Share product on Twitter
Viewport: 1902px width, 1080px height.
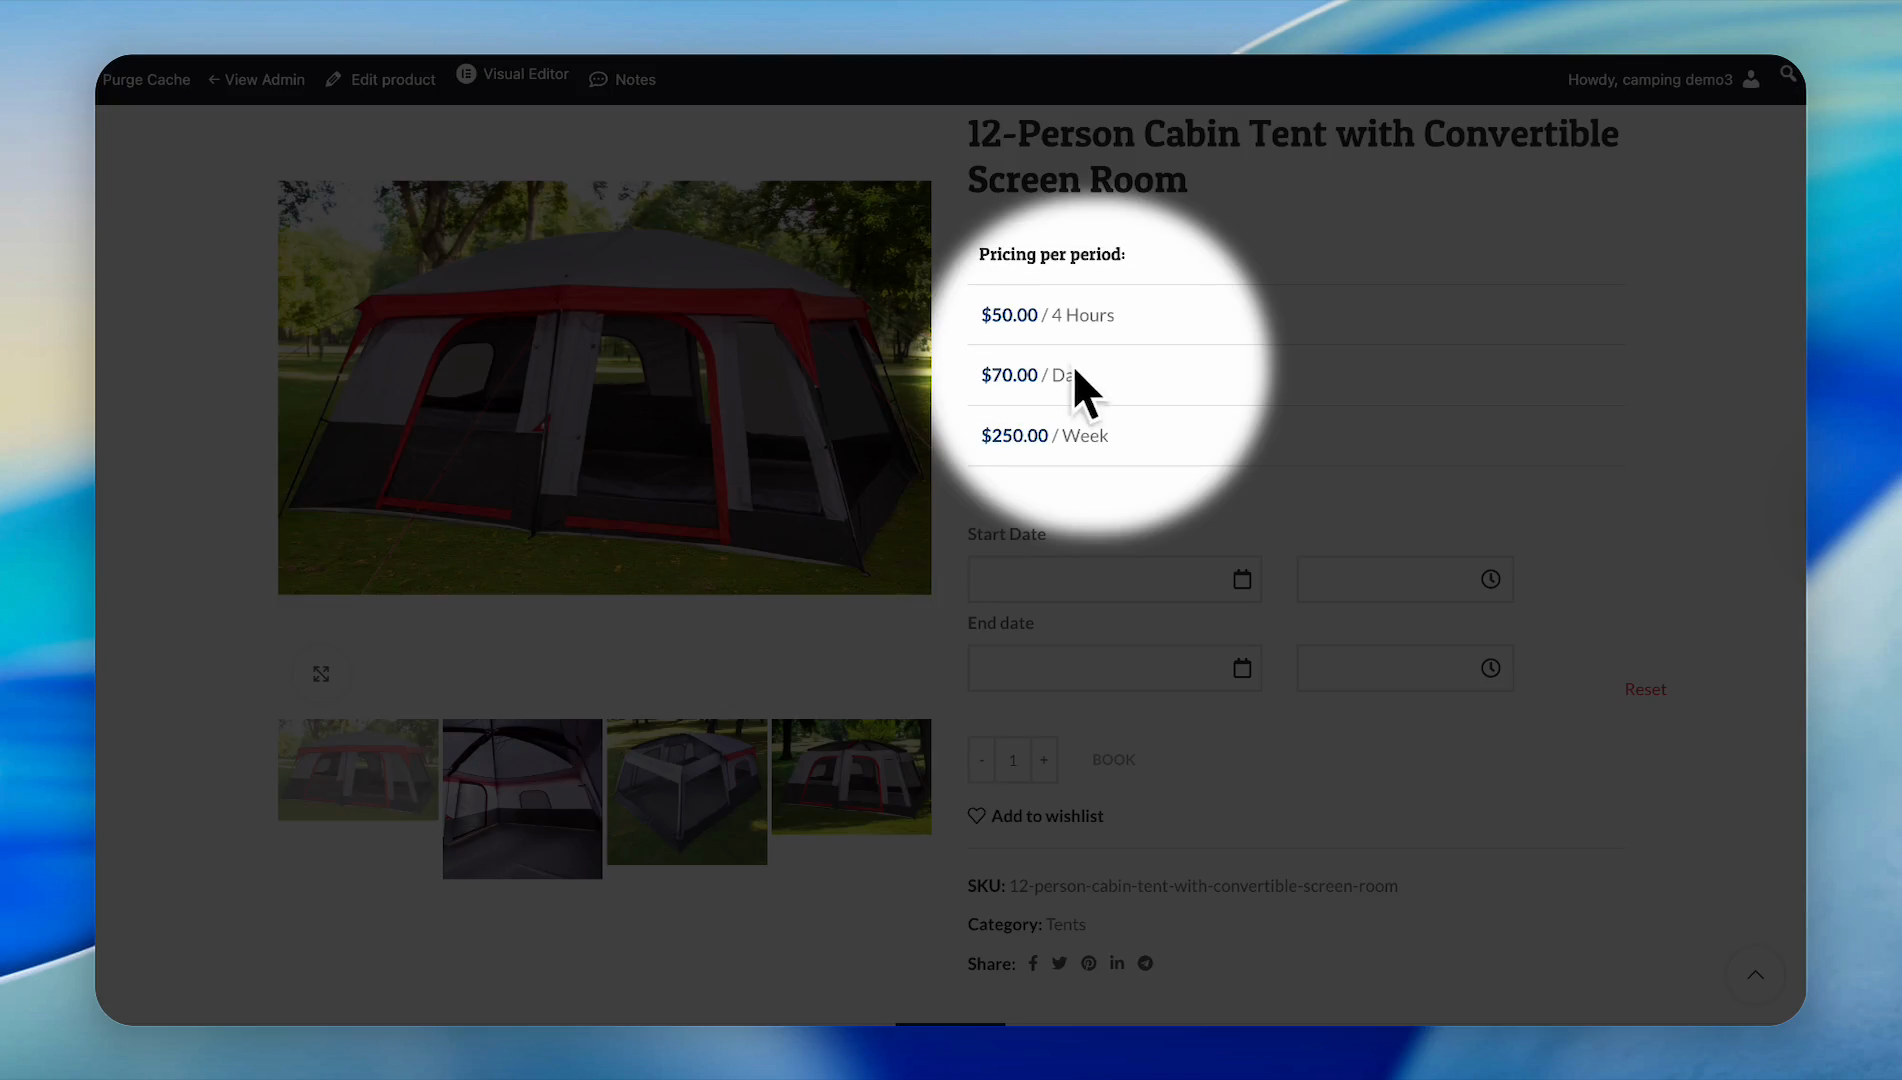tap(1059, 963)
